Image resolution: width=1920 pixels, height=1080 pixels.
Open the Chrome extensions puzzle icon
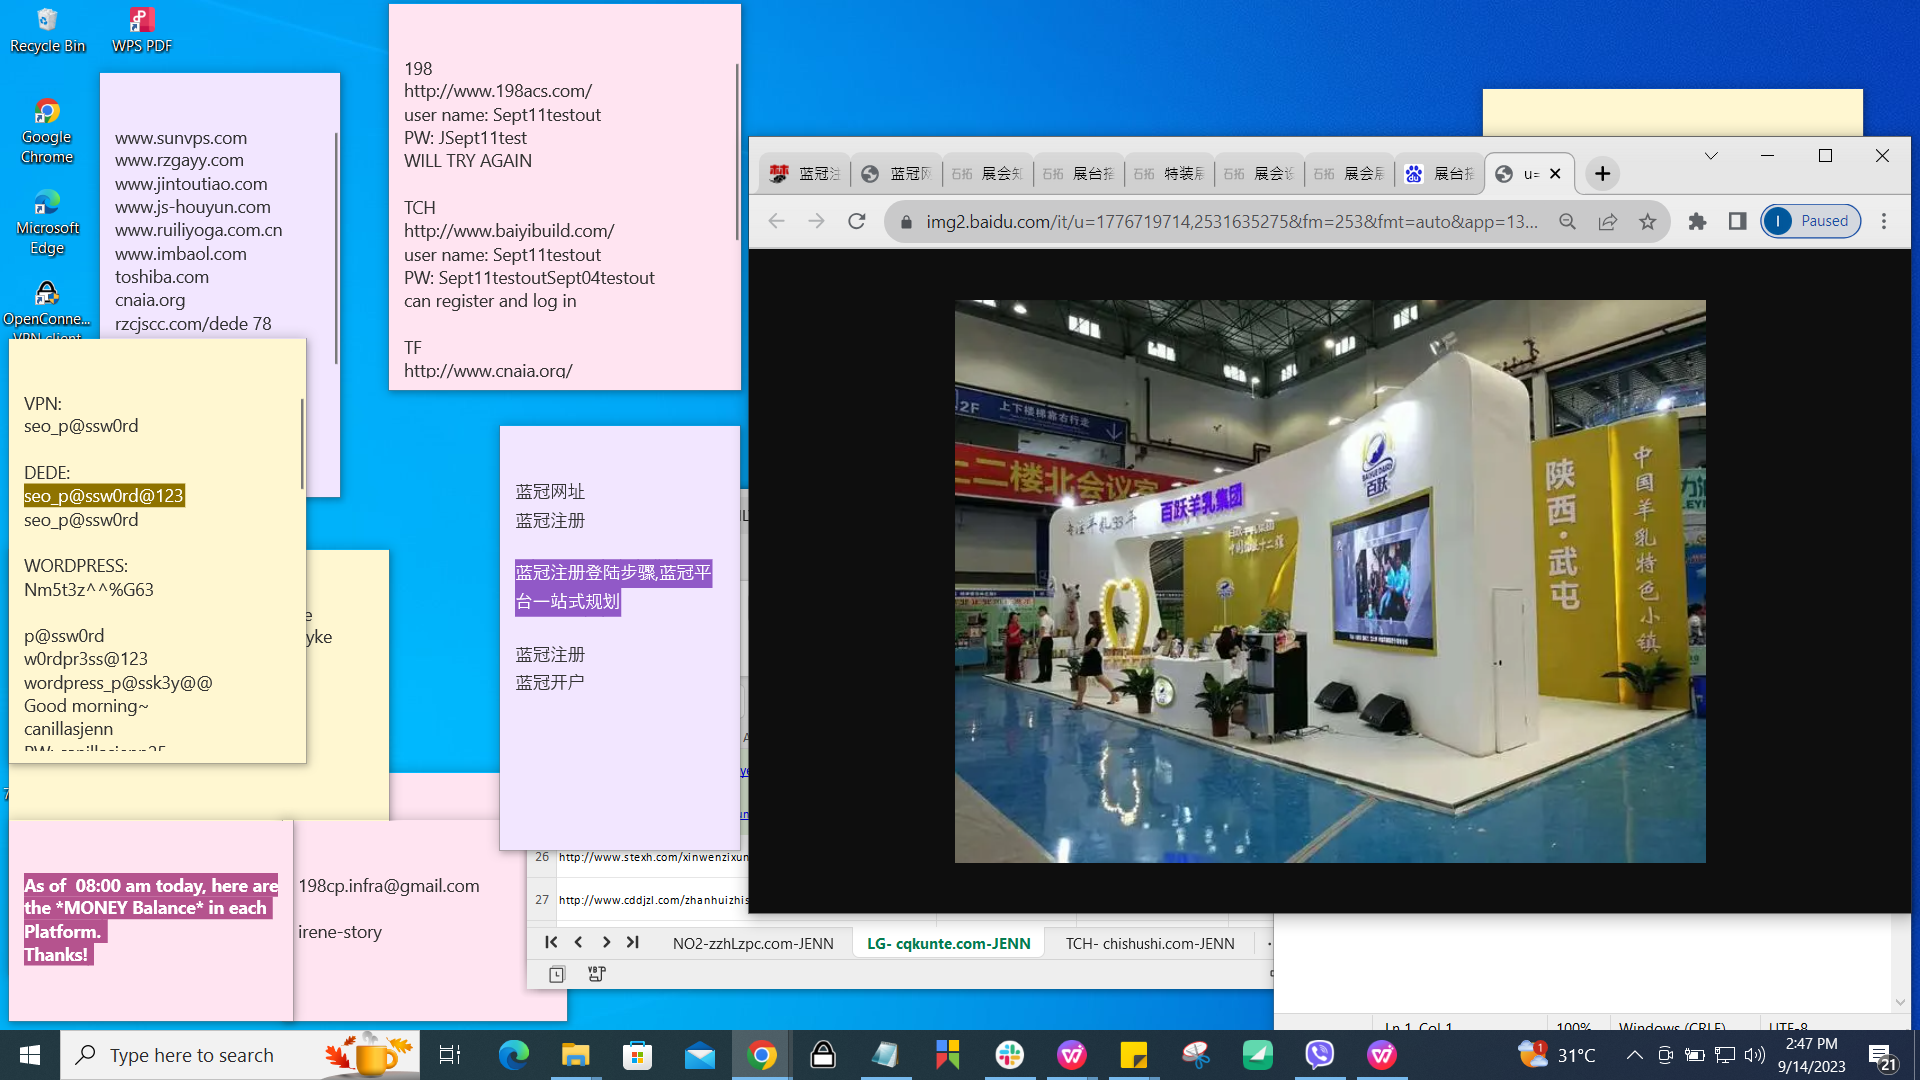[x=1697, y=221]
